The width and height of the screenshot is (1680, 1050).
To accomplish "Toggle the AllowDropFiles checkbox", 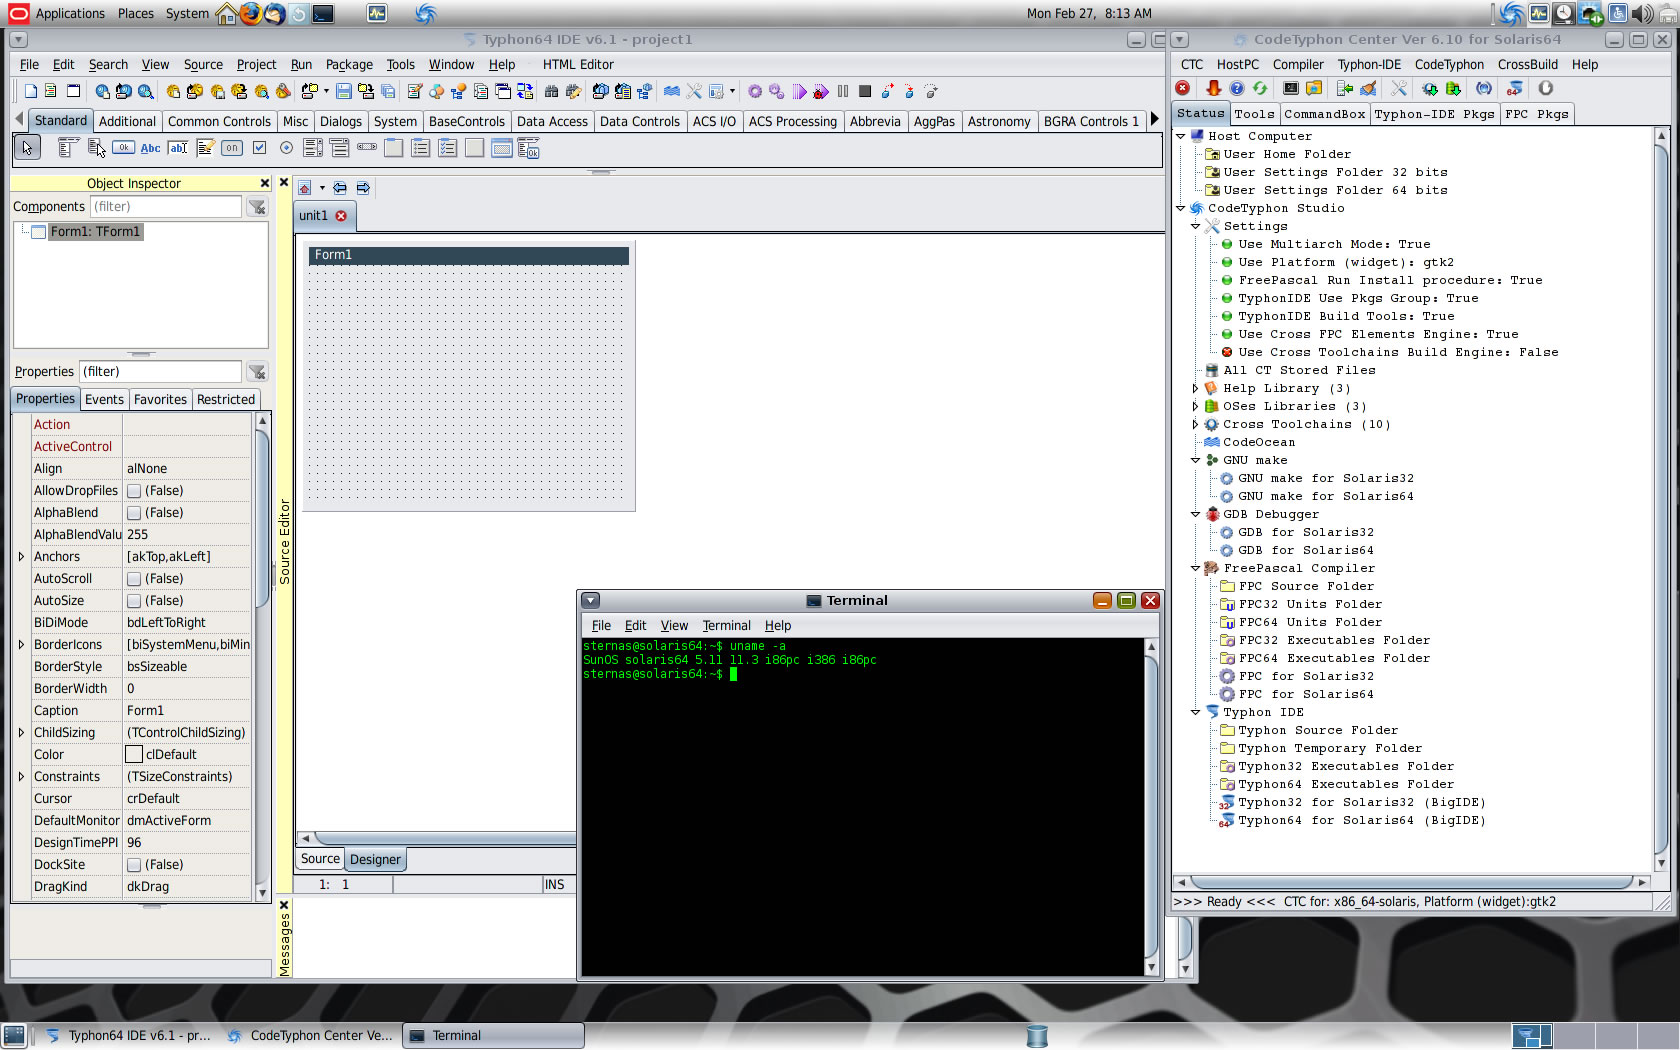I will (x=134, y=491).
